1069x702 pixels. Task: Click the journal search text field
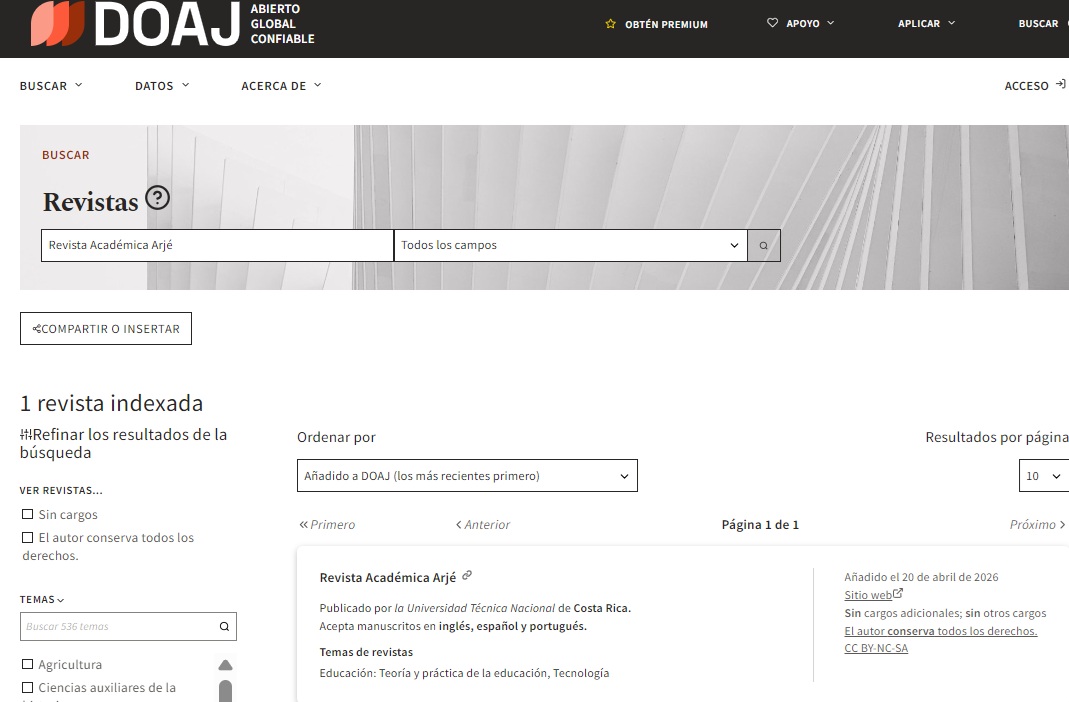pyautogui.click(x=217, y=245)
